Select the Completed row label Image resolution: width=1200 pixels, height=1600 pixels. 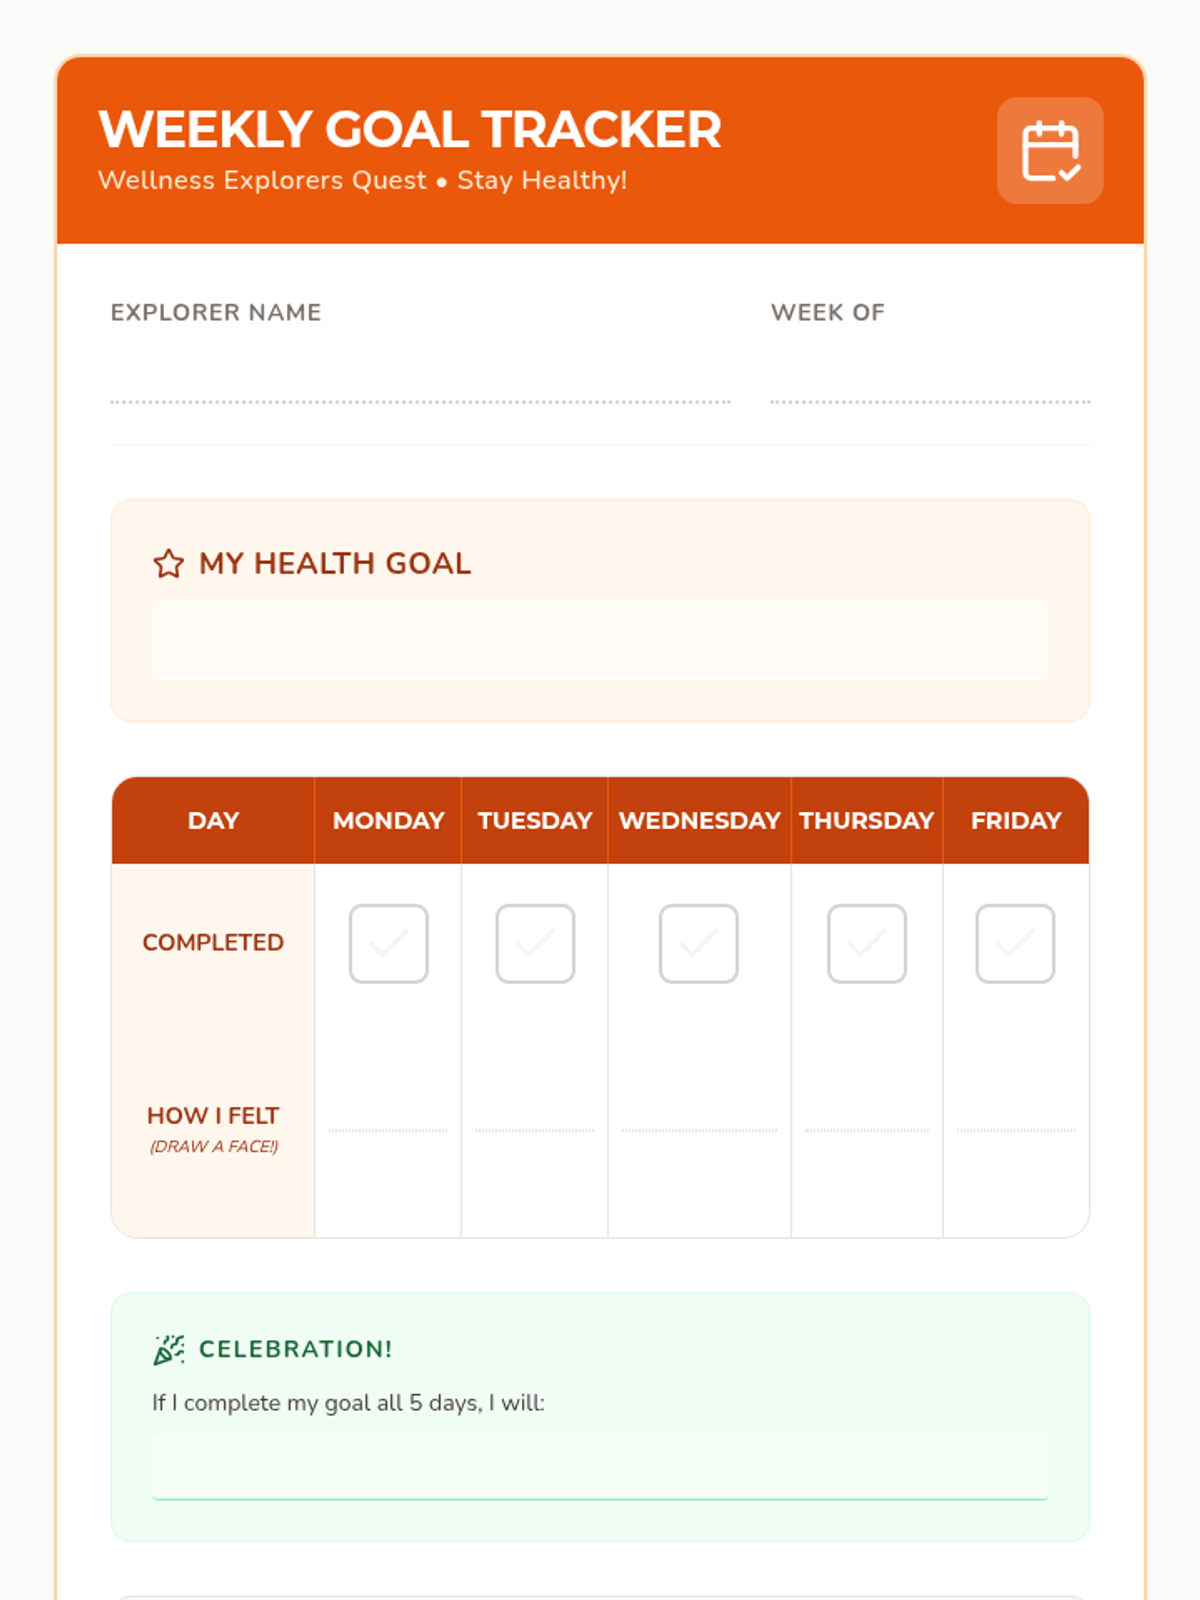tap(213, 943)
